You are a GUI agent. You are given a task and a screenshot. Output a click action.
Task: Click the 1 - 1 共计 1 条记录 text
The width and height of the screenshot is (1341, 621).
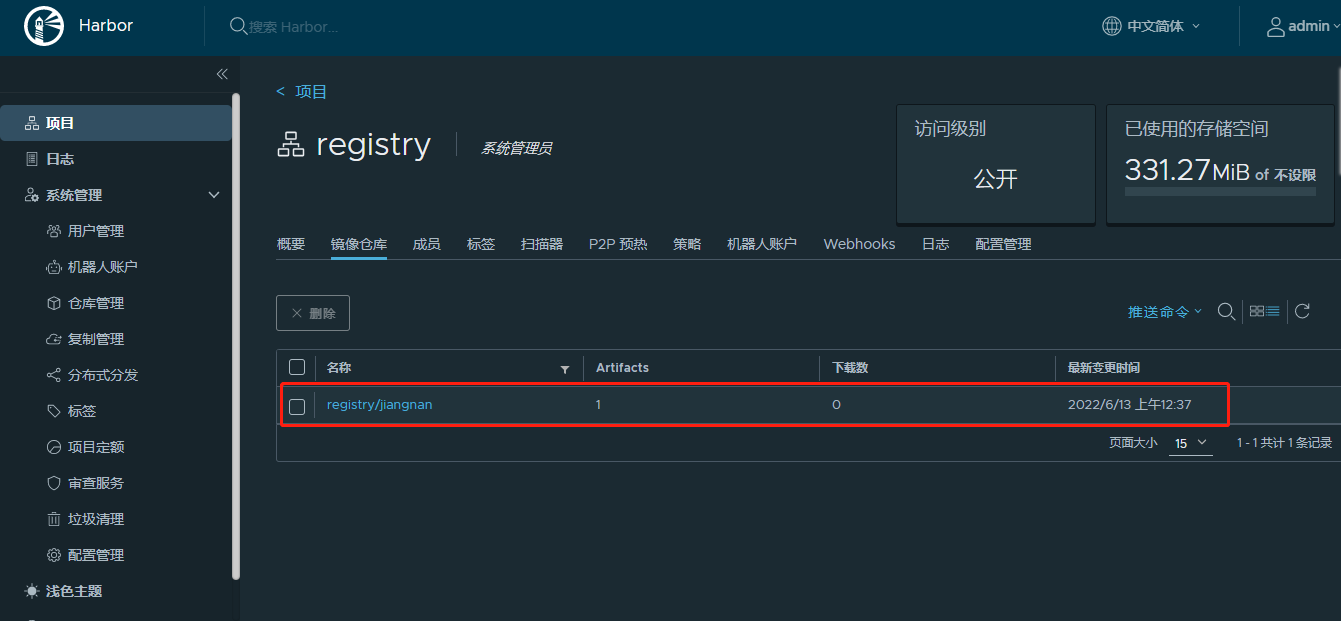[1285, 443]
